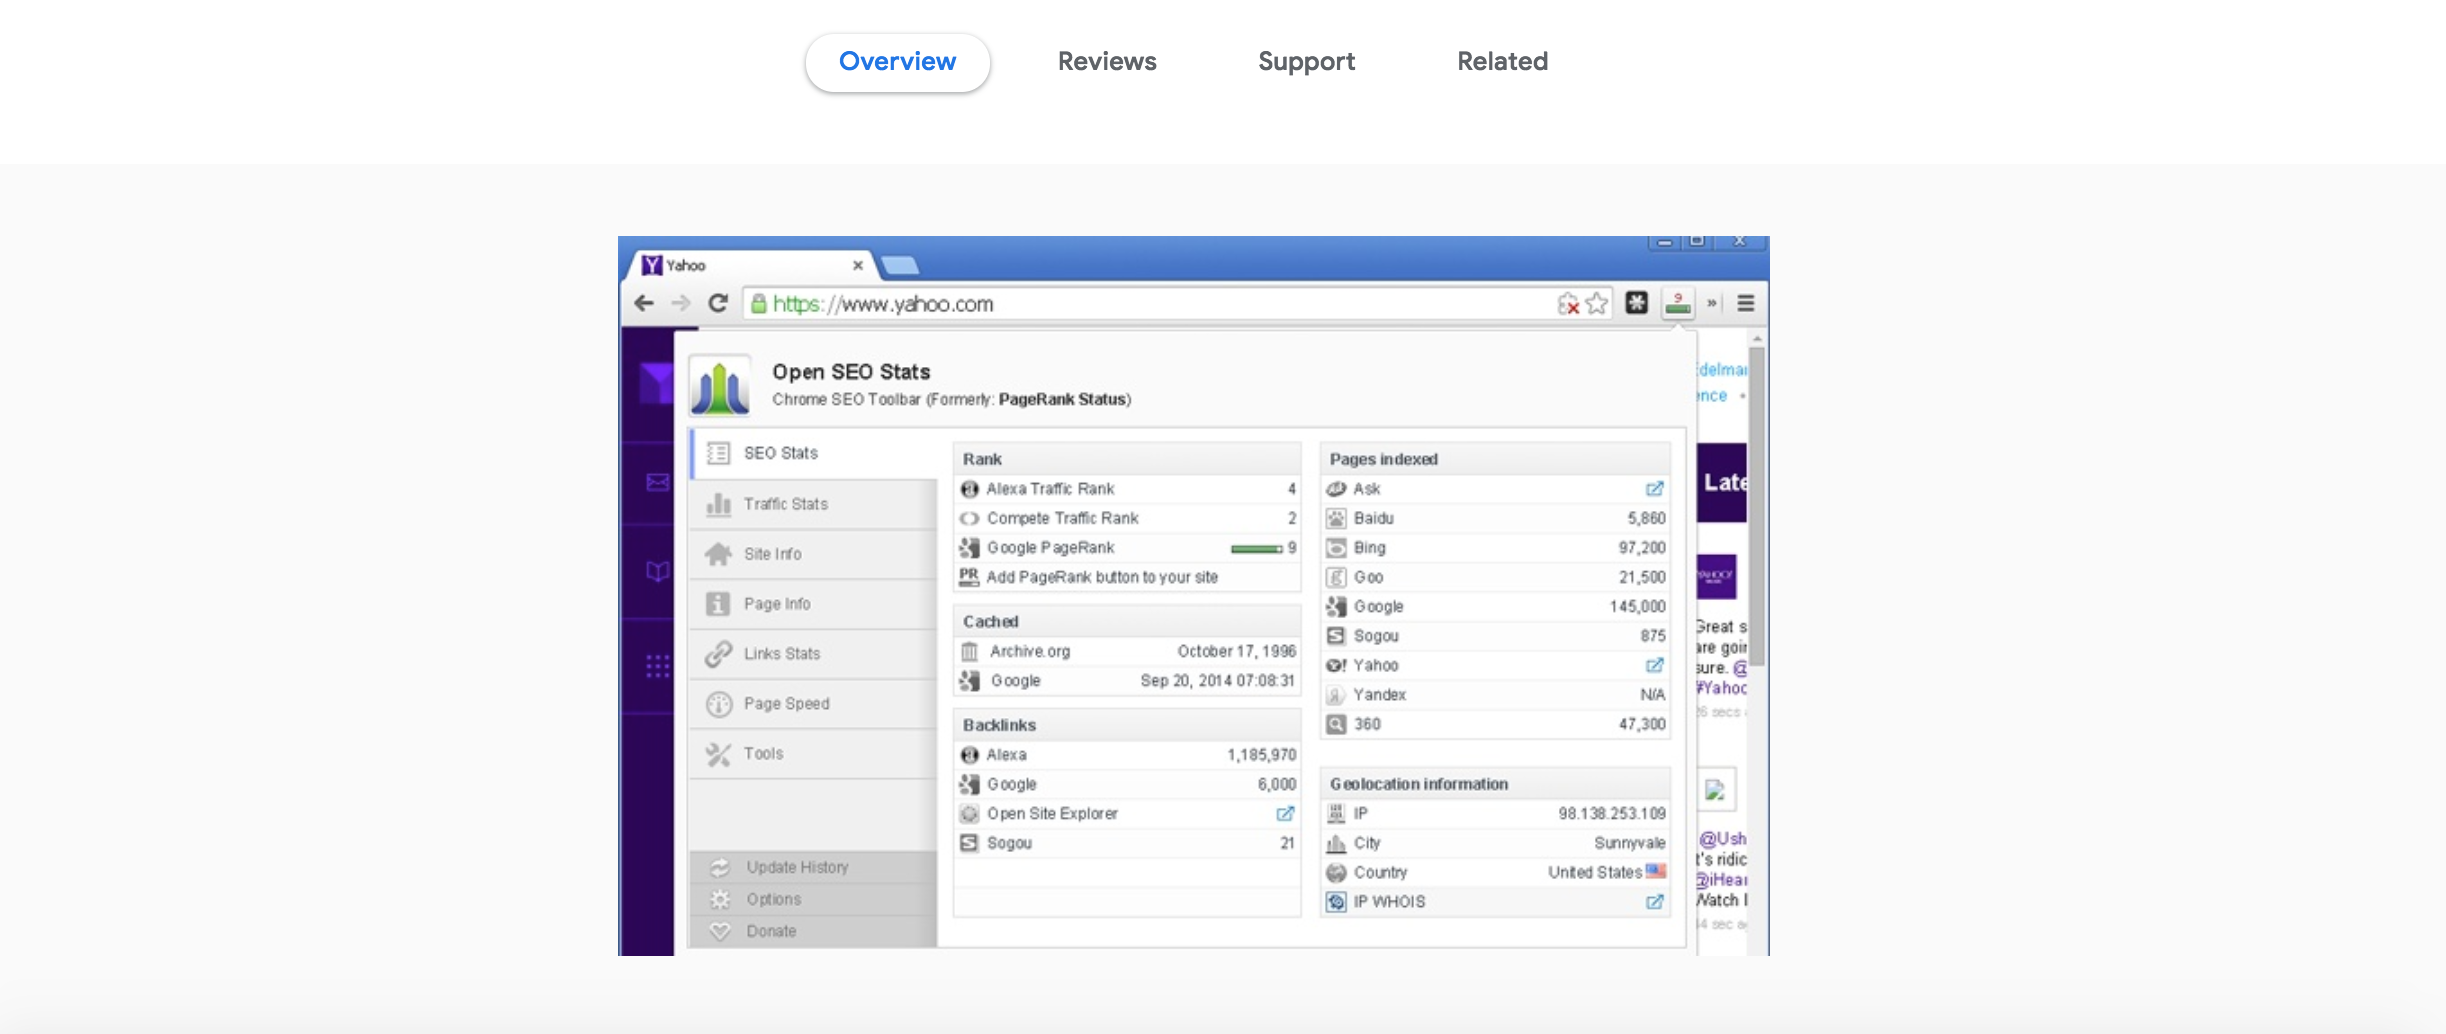Click the Yahoo logo in the purple sidebar
The width and height of the screenshot is (2446, 1034).
click(x=656, y=383)
